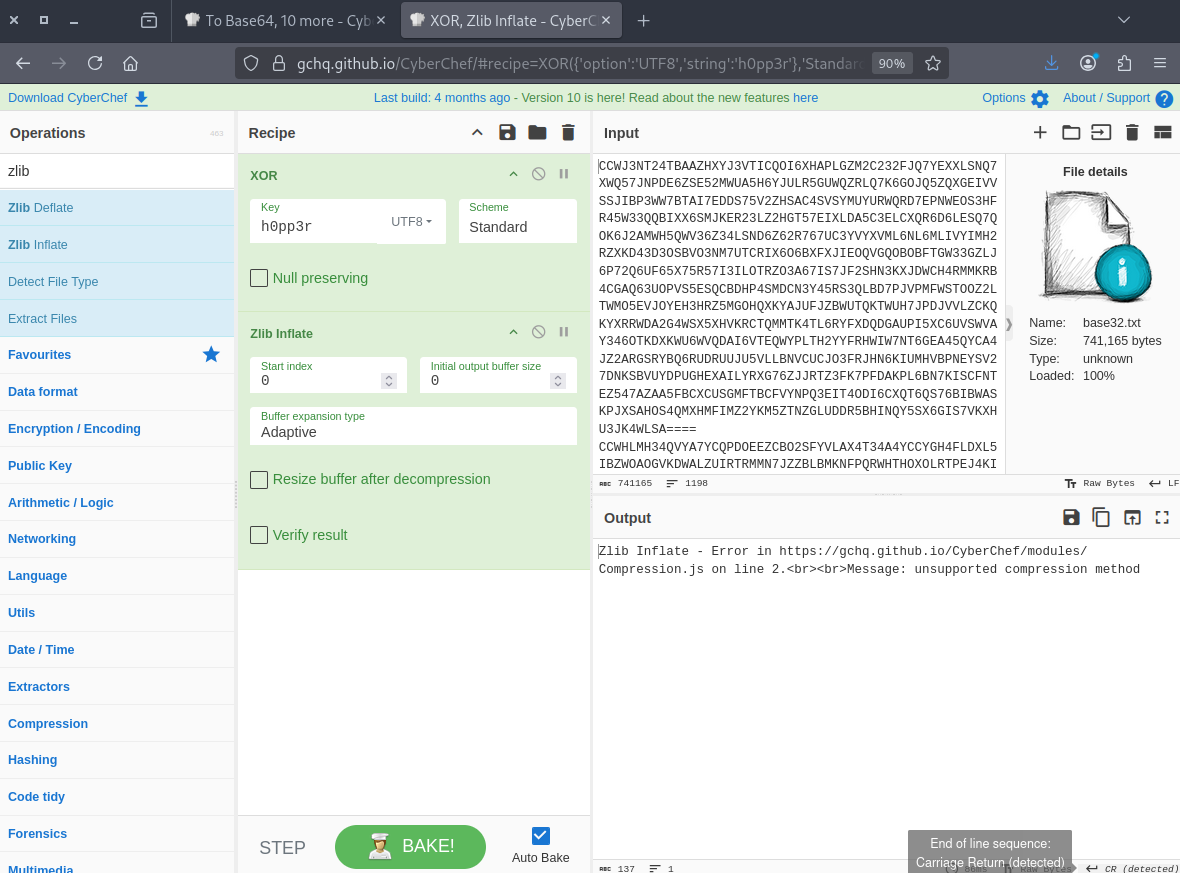Load a recipe via folder icon
The height and width of the screenshot is (873, 1180).
coord(538,133)
